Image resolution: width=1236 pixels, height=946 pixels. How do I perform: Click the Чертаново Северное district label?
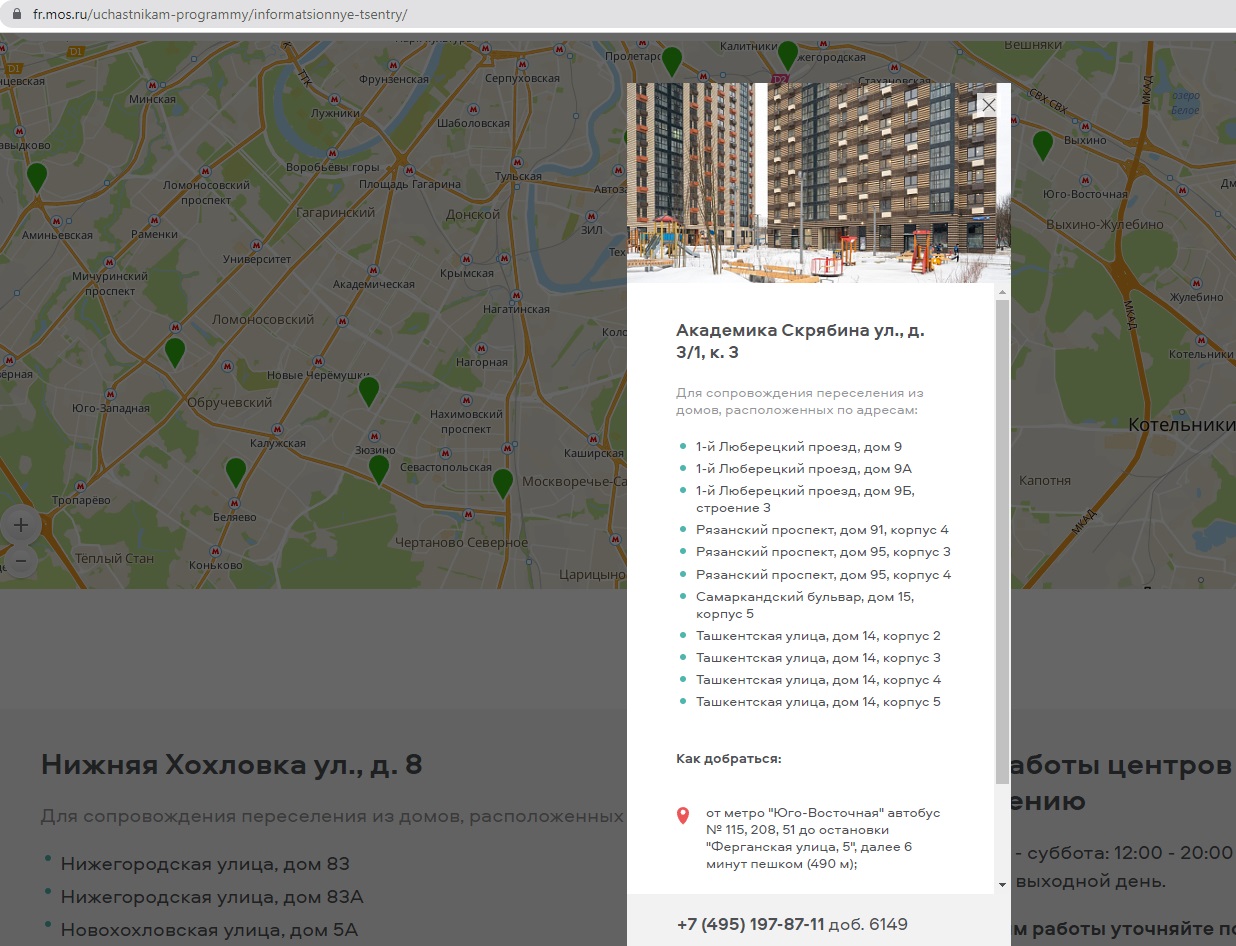461,543
